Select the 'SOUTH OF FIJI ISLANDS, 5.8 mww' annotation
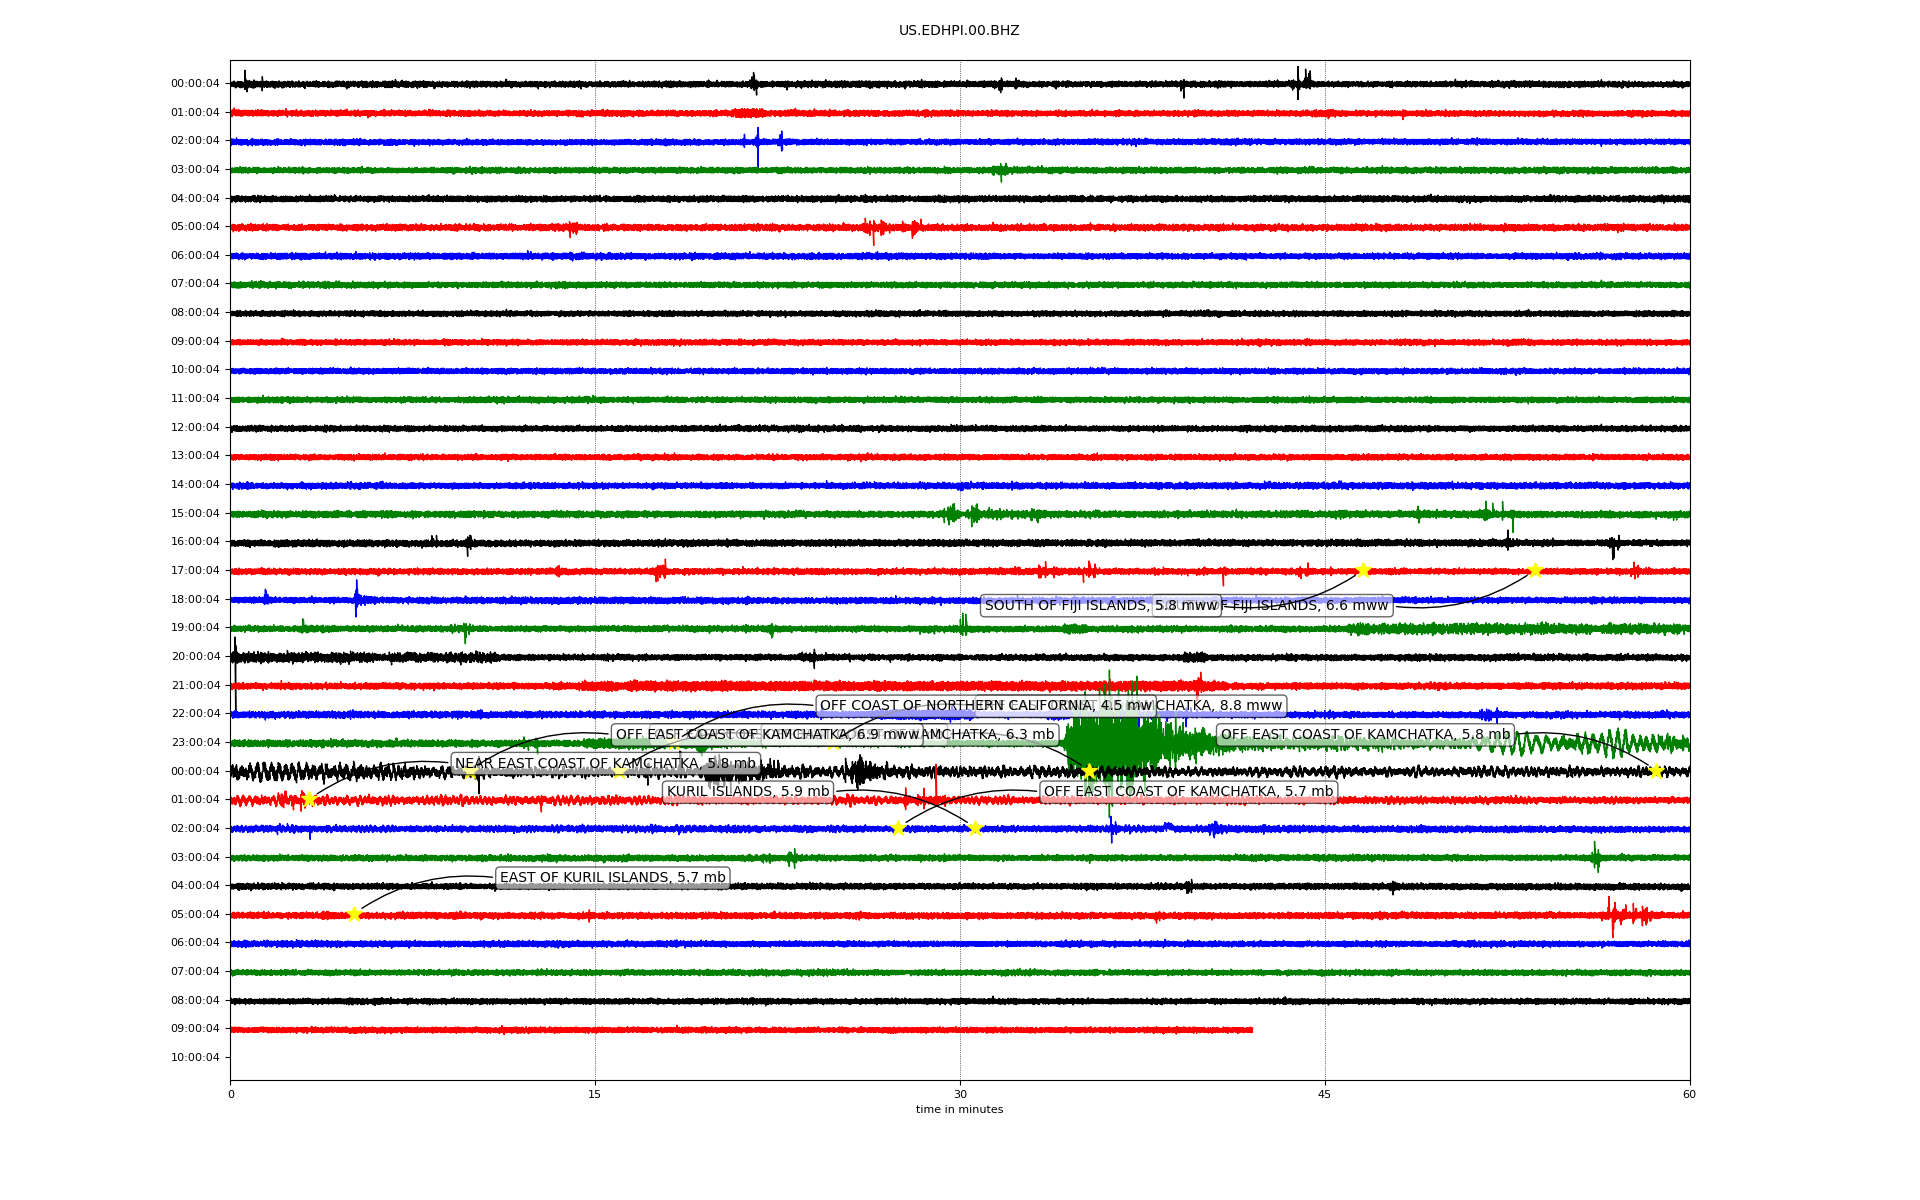The height and width of the screenshot is (1200, 1920). pos(1101,606)
